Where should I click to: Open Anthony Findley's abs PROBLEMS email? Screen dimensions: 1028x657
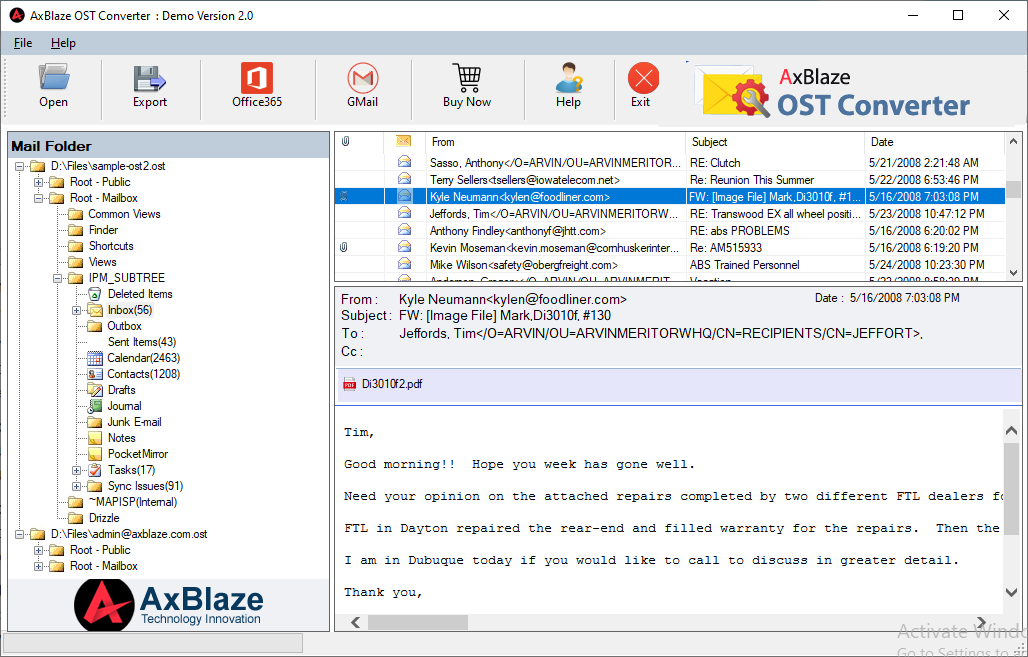670,231
